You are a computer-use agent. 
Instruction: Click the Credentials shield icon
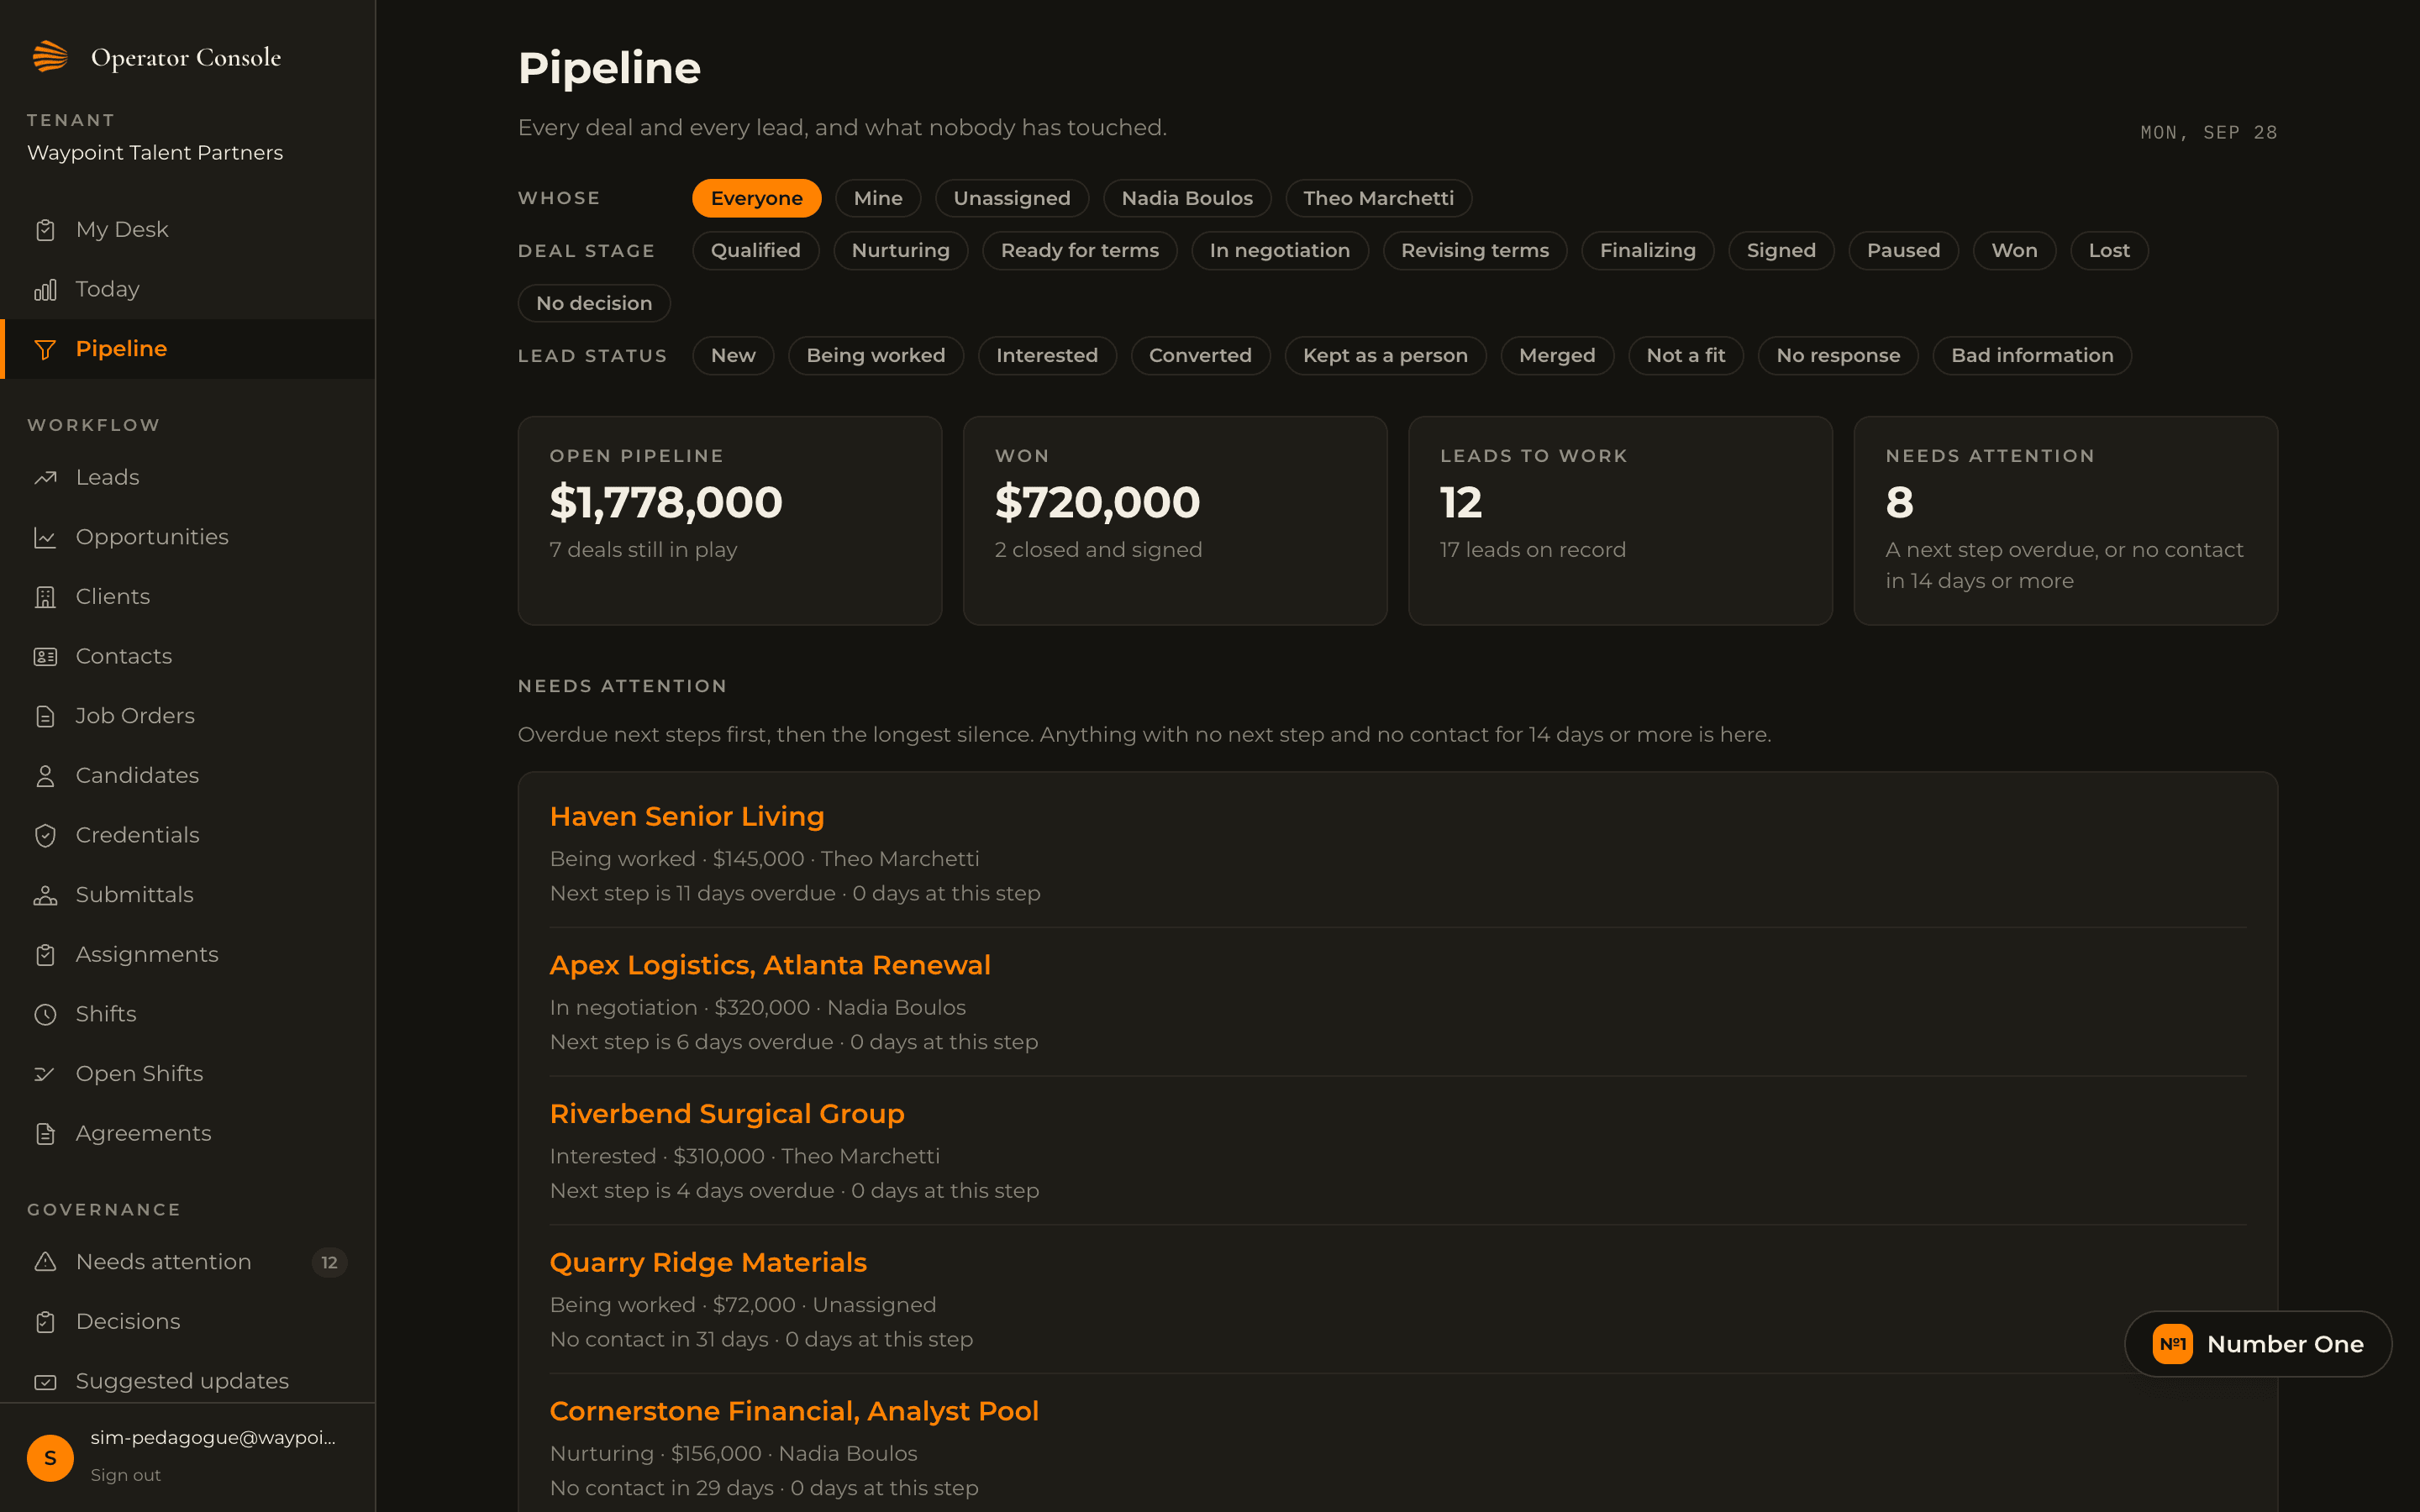(45, 836)
